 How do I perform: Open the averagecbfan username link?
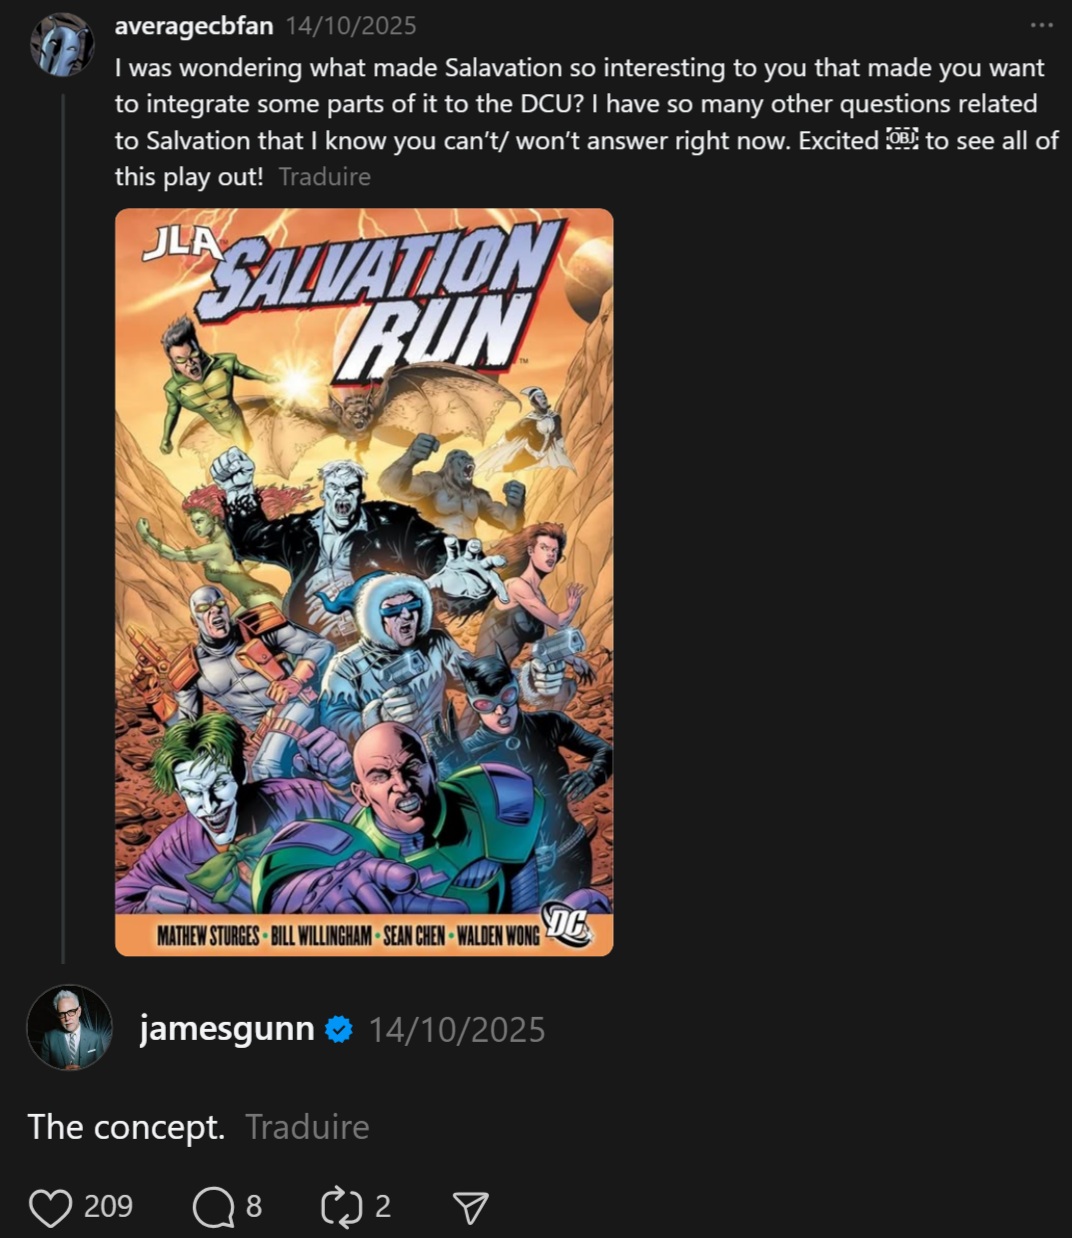(194, 26)
